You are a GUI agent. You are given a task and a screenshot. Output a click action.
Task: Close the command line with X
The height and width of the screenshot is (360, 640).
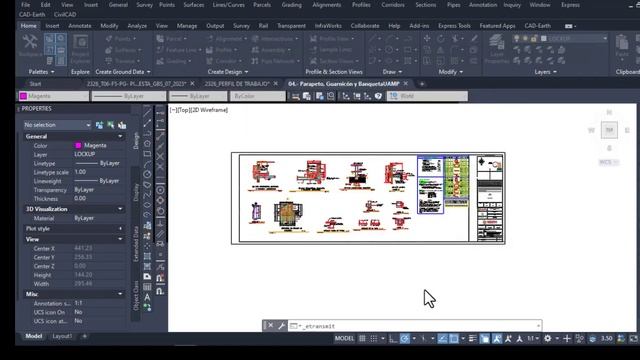(271, 326)
